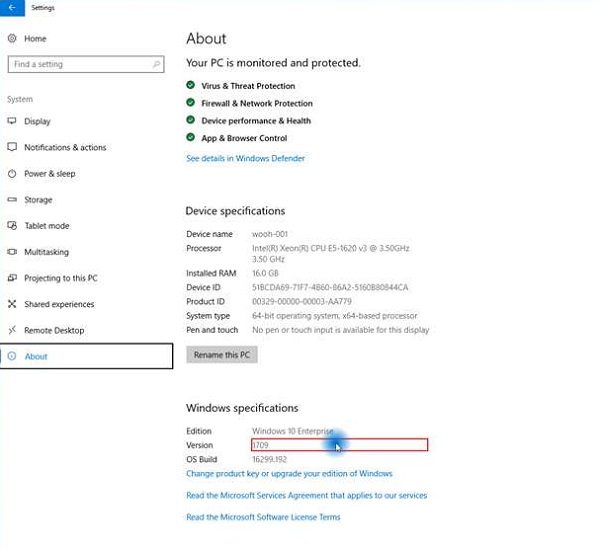Screen dimensions: 600x550
Task: Click the Tablet mode icon
Action: click(x=12, y=225)
